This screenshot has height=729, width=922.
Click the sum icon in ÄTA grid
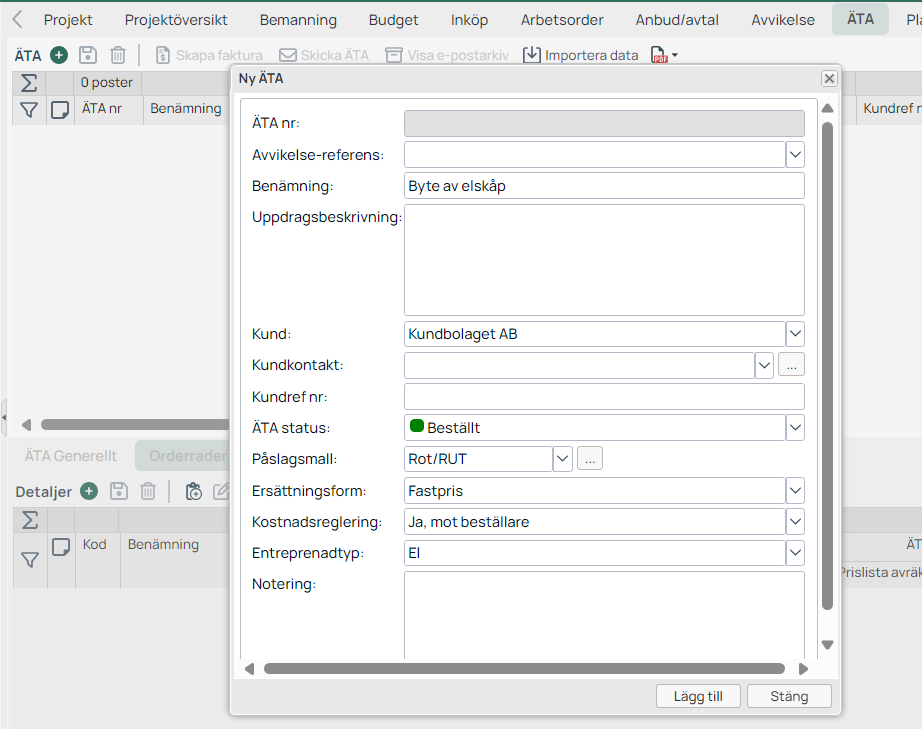pyautogui.click(x=29, y=83)
